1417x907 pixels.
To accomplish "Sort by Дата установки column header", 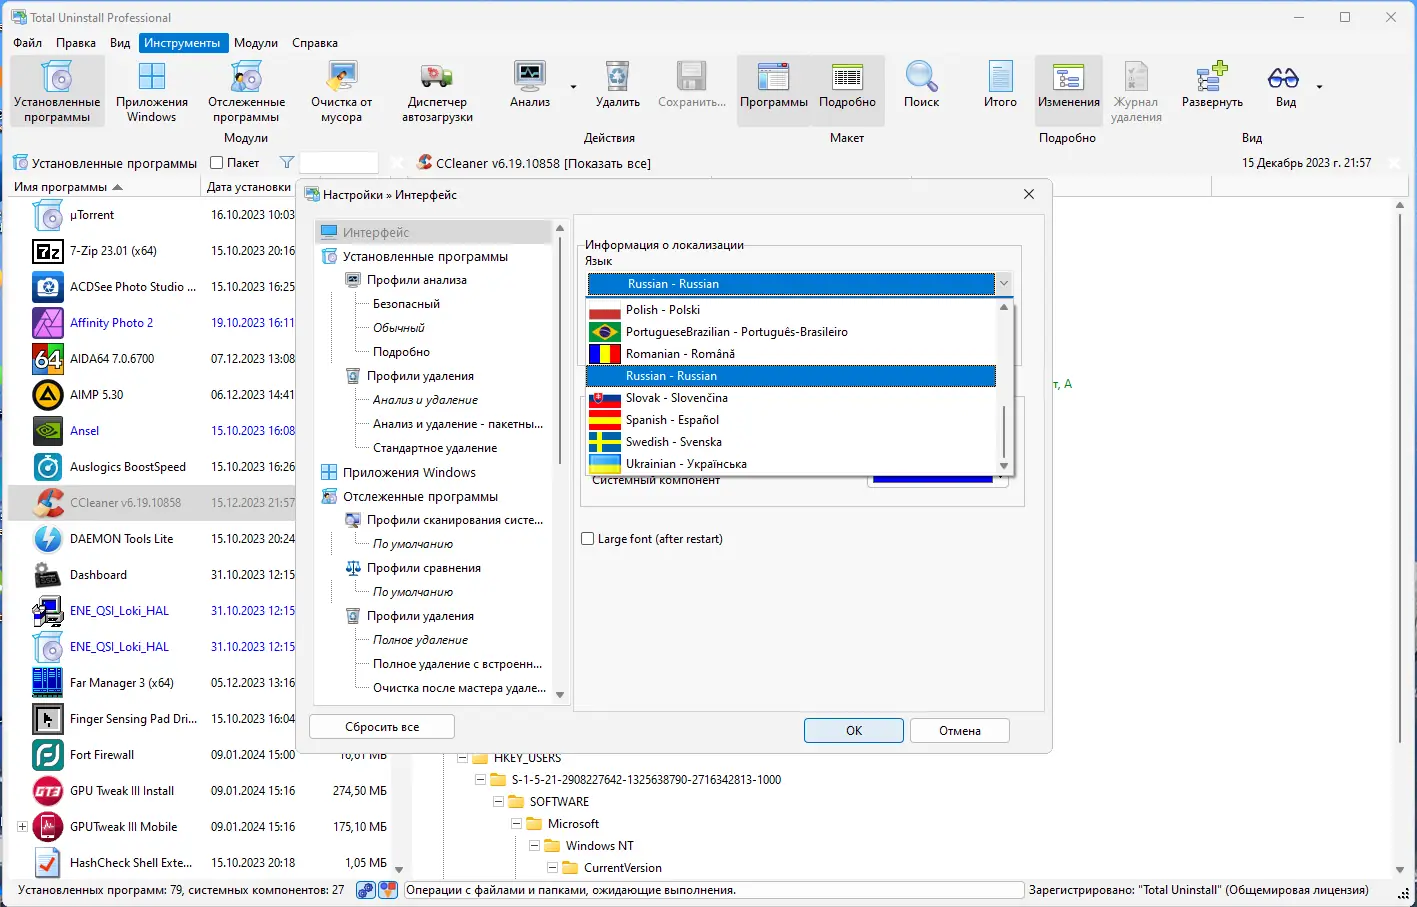I will (249, 187).
